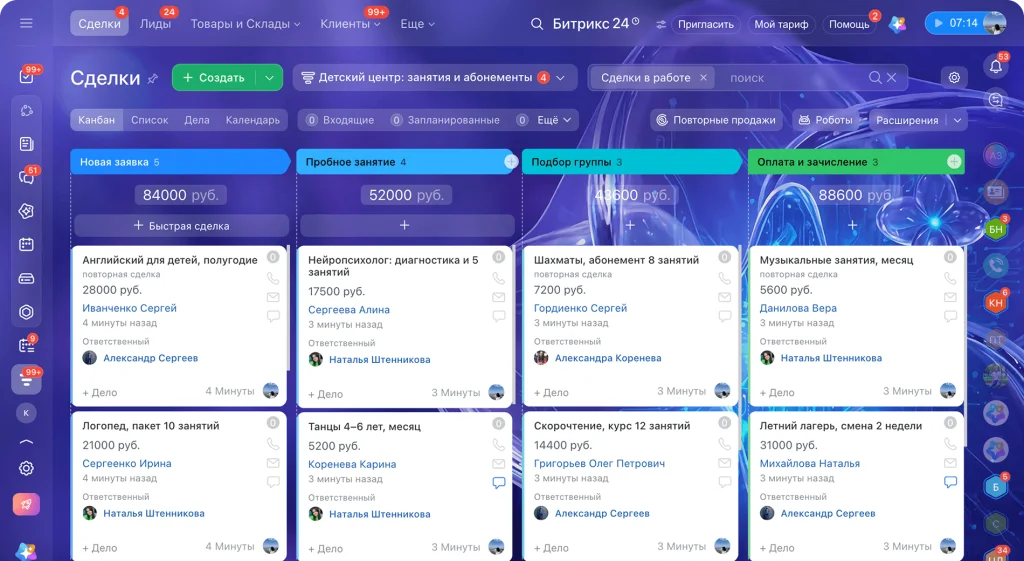Select the Канбан view tab
Screen dimensions: 1024x561
pyautogui.click(x=97, y=120)
